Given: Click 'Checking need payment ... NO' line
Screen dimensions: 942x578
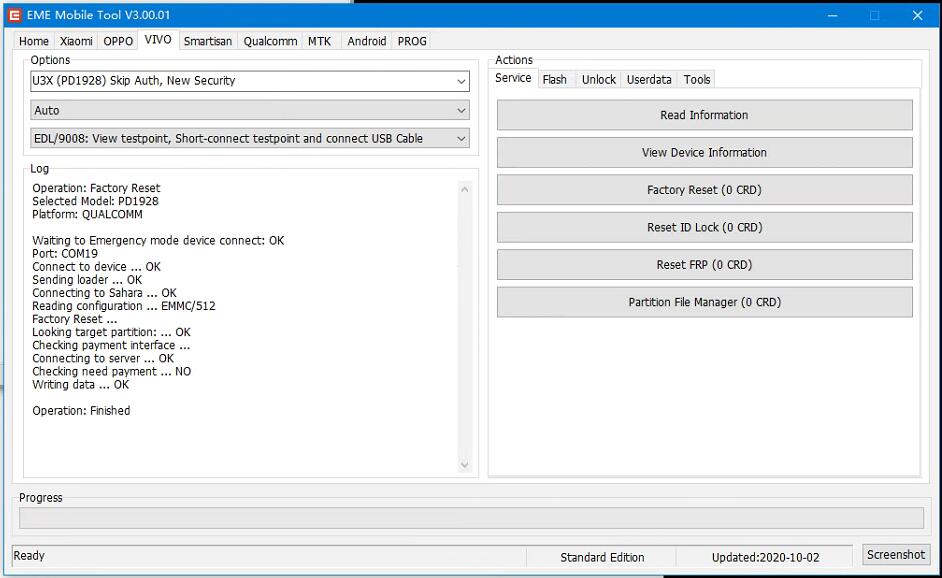Looking at the screenshot, I should tap(112, 371).
